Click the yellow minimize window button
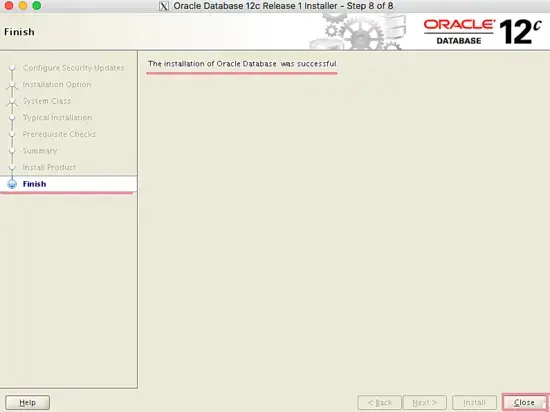 point(23,6)
